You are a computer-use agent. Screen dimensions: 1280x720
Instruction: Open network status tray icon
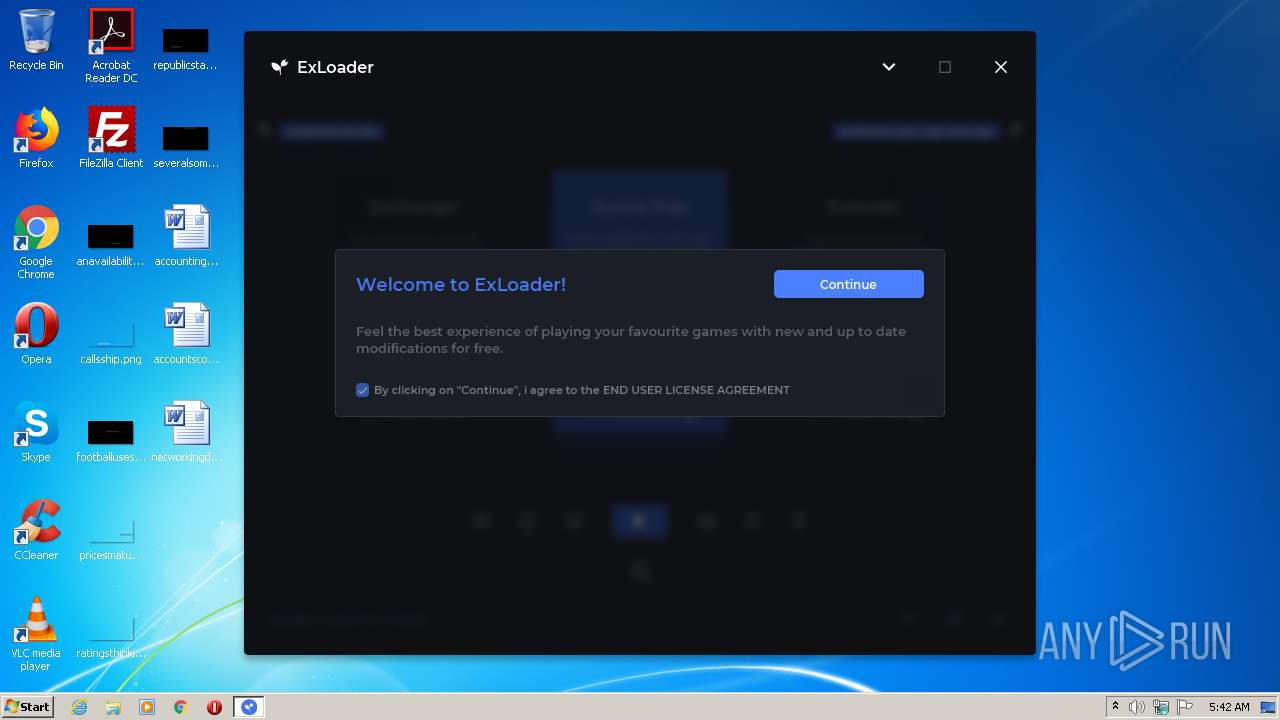[1161, 707]
